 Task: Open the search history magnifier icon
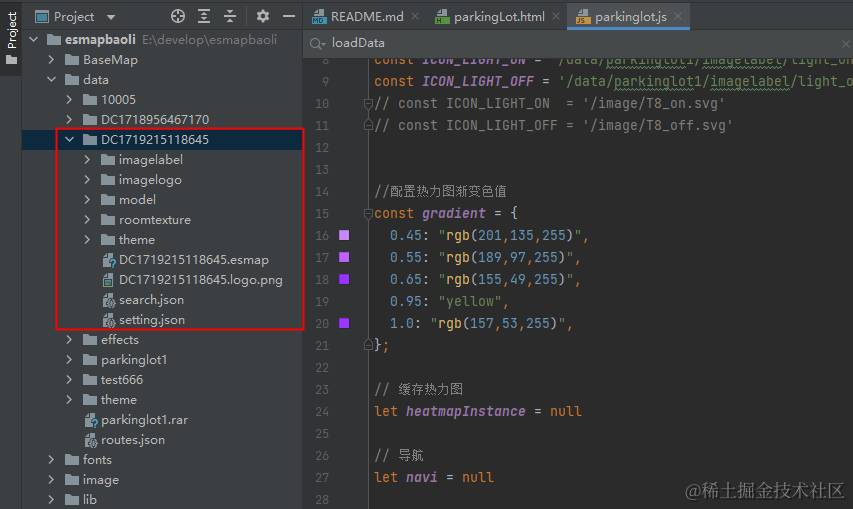point(317,44)
